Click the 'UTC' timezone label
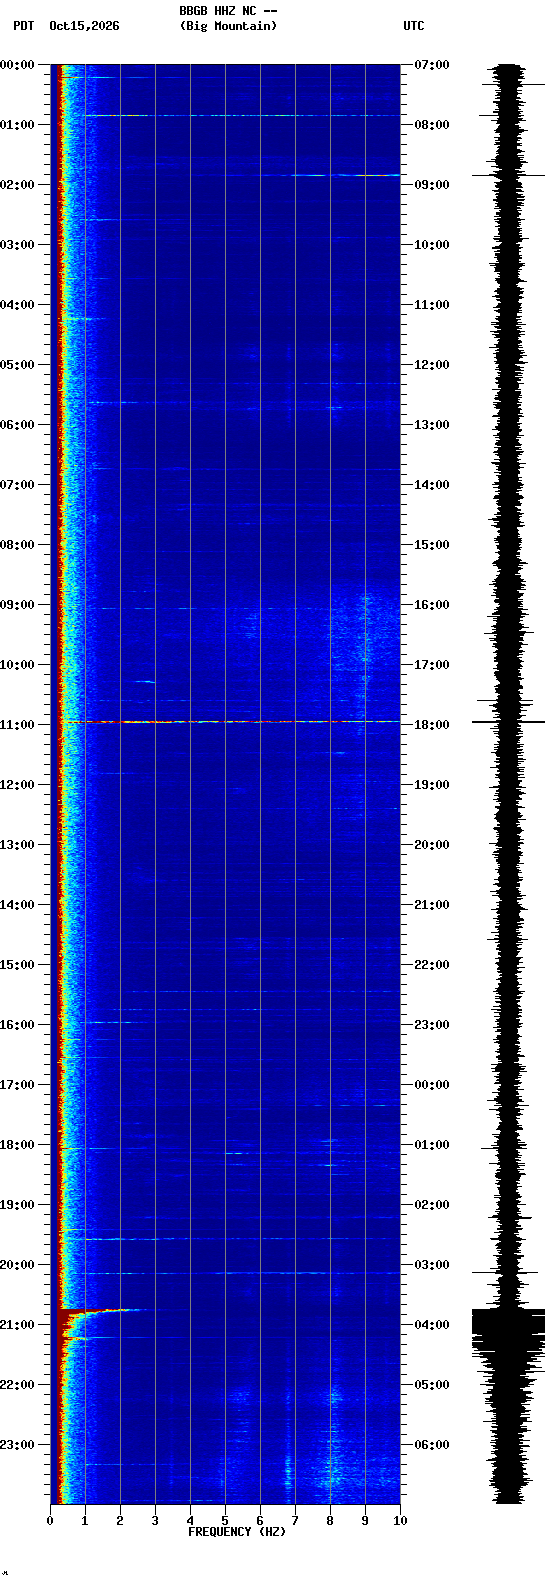 click(414, 26)
